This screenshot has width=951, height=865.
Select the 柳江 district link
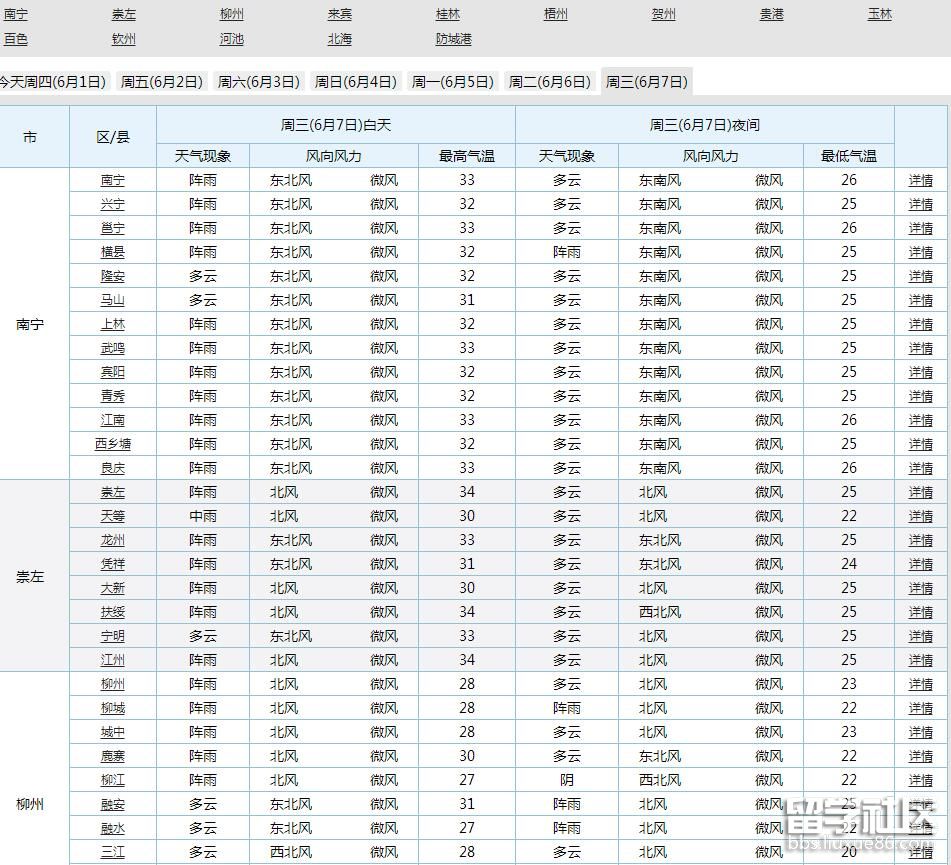click(111, 780)
